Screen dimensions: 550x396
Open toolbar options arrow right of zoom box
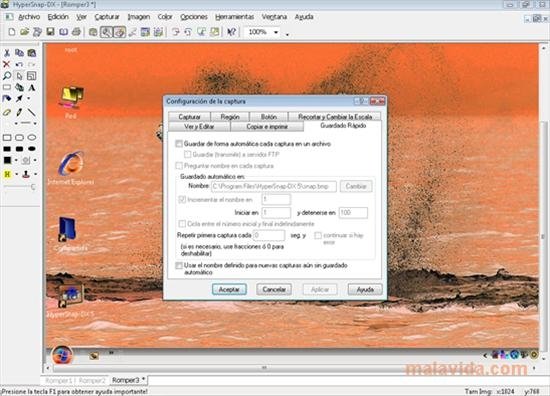tap(288, 34)
